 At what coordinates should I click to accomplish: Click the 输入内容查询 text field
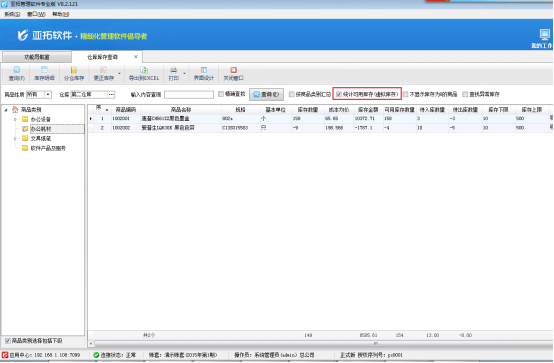click(x=189, y=95)
